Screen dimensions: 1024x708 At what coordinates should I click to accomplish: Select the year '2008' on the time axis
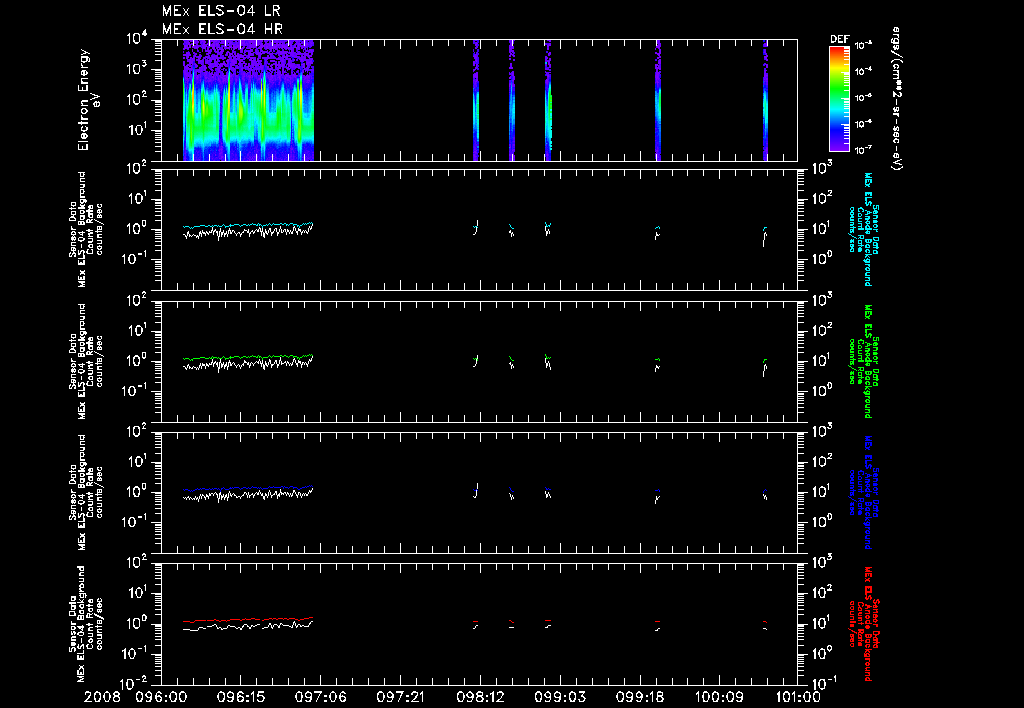click(x=102, y=698)
